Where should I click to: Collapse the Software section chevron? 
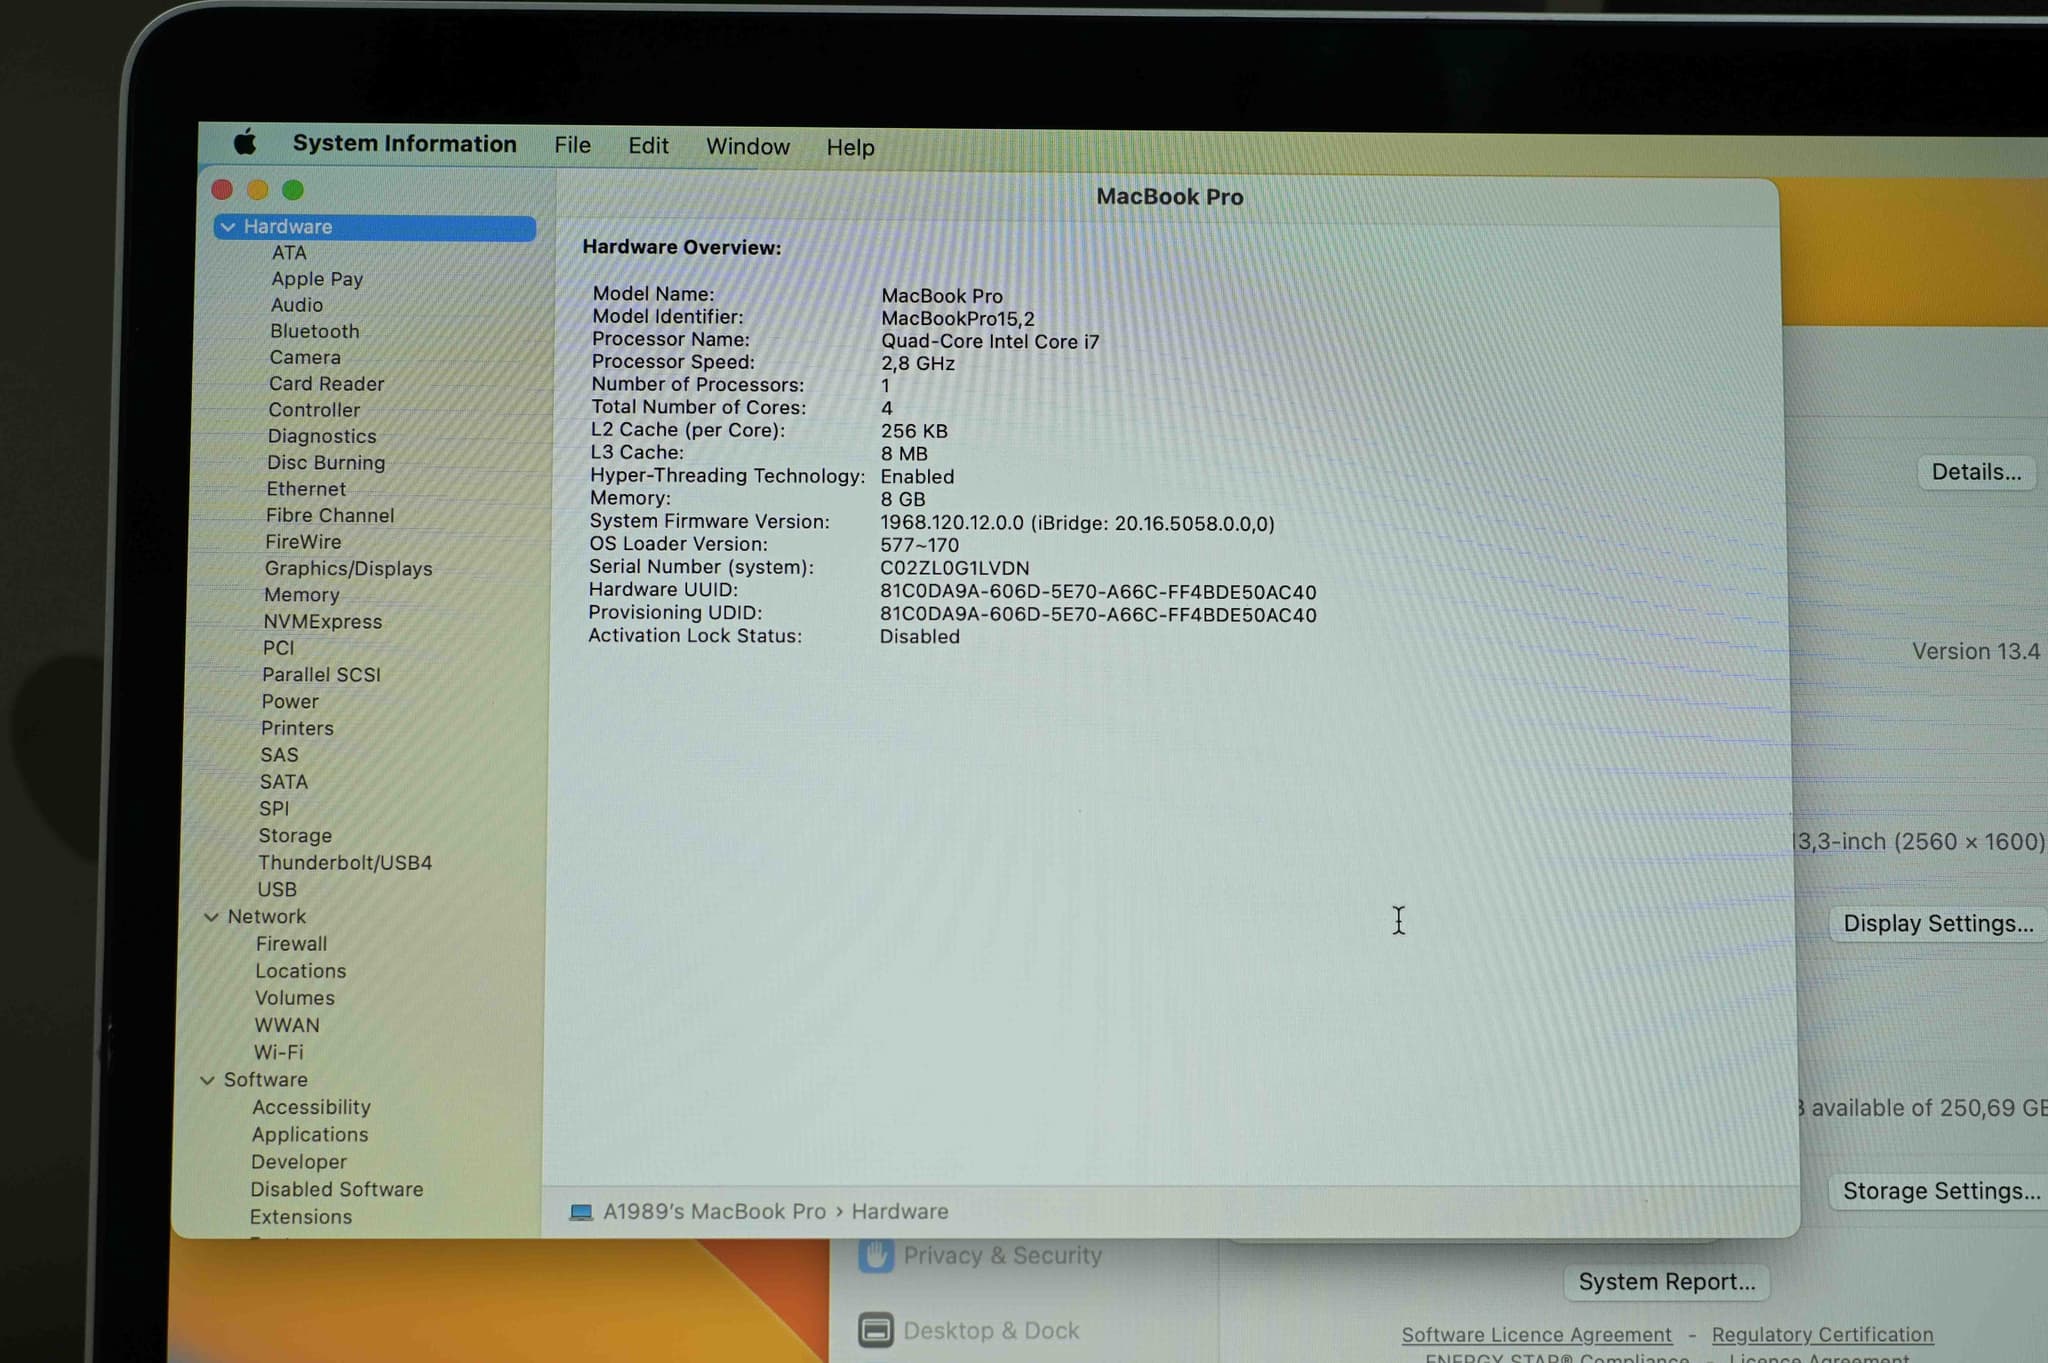(x=207, y=1080)
